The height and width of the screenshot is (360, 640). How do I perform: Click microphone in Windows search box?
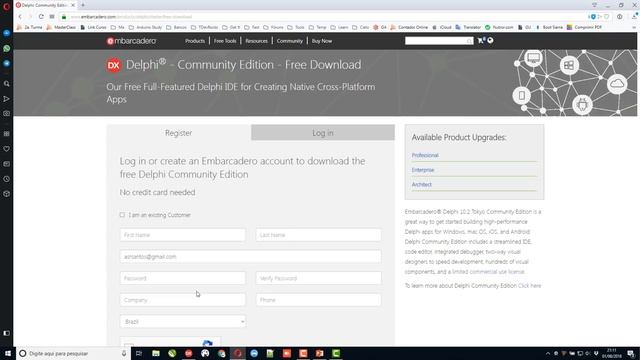click(x=124, y=353)
